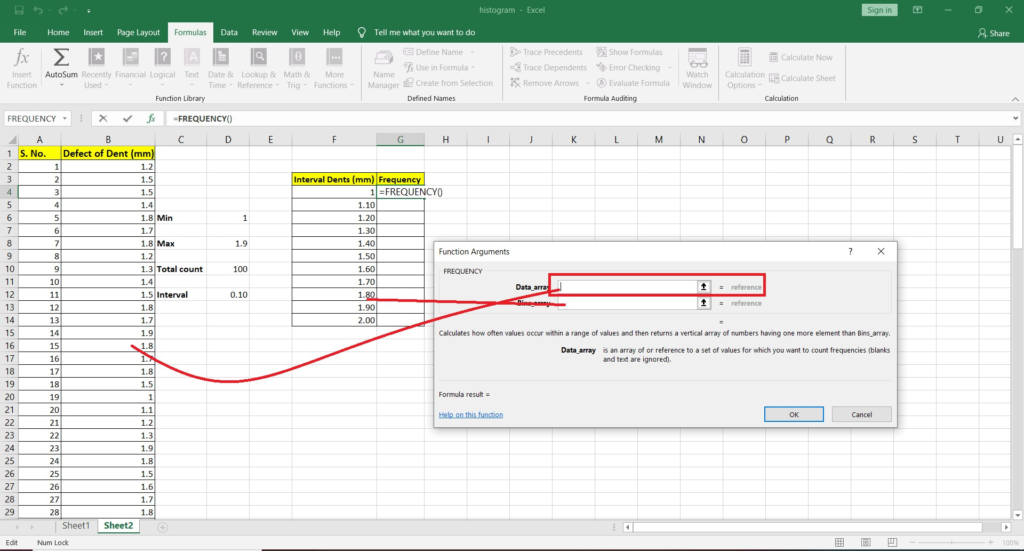Cancel formula entry with X icon

(x=103, y=118)
